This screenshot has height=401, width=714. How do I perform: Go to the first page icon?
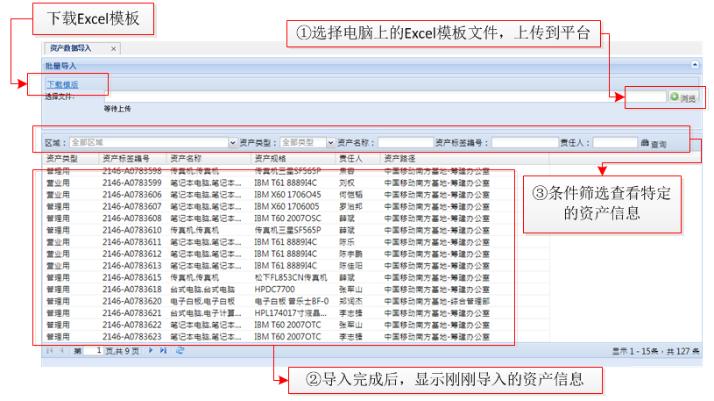coord(50,350)
